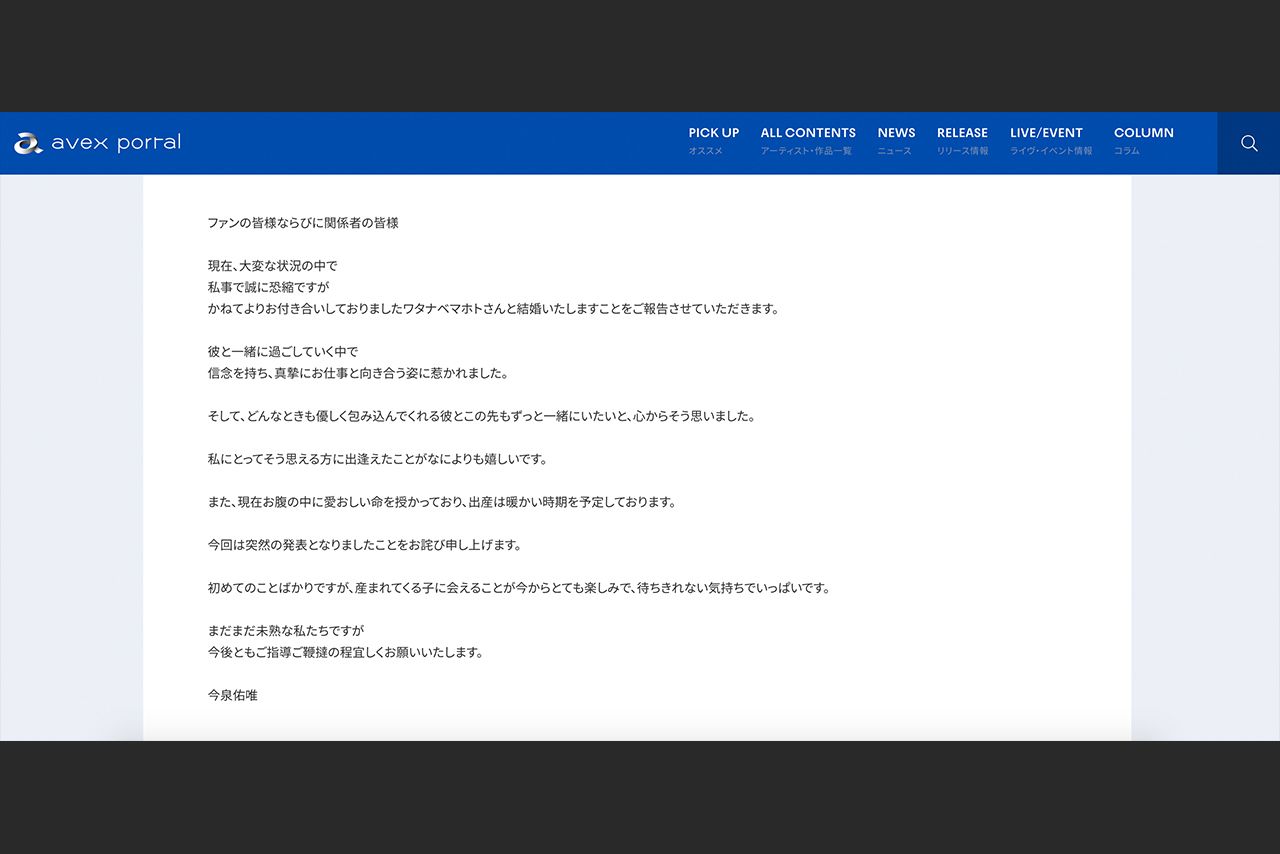Click the greeting line ファンの皆様ならびに関係者の皆様

(x=302, y=223)
